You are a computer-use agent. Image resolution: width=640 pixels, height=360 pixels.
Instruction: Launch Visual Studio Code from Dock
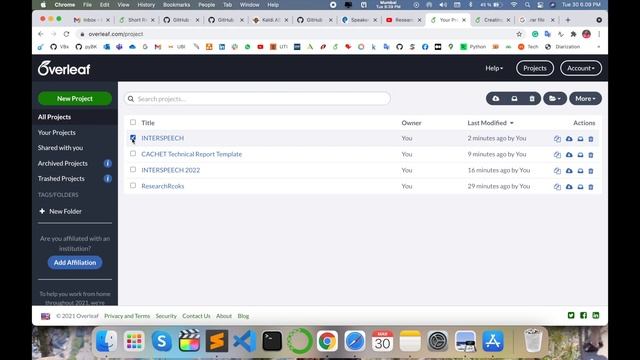click(244, 341)
